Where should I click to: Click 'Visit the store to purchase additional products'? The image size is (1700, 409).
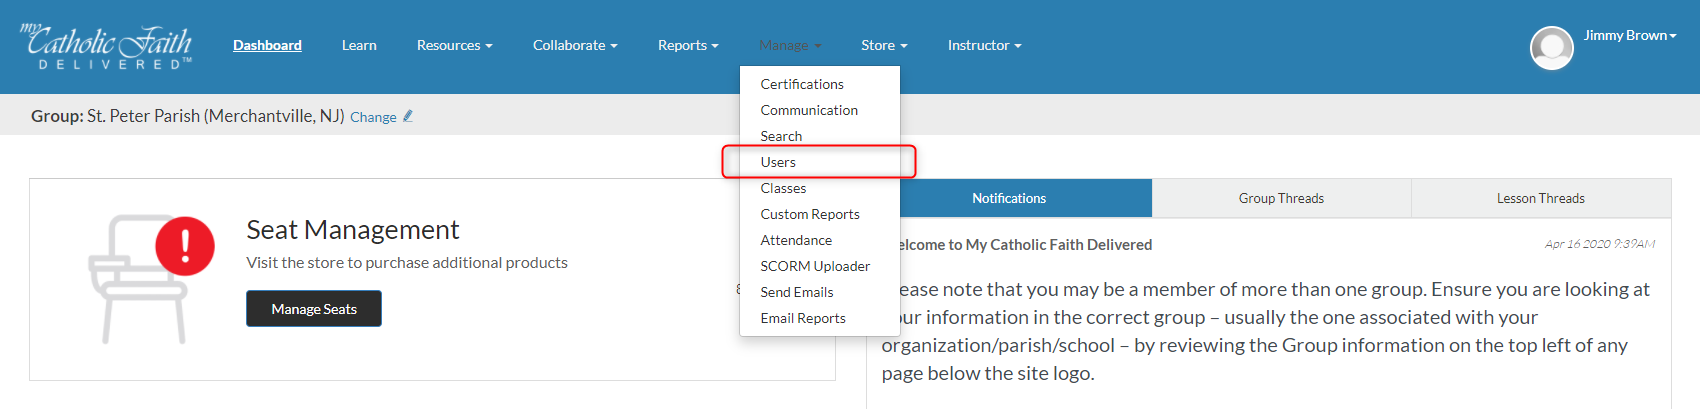[x=407, y=263]
